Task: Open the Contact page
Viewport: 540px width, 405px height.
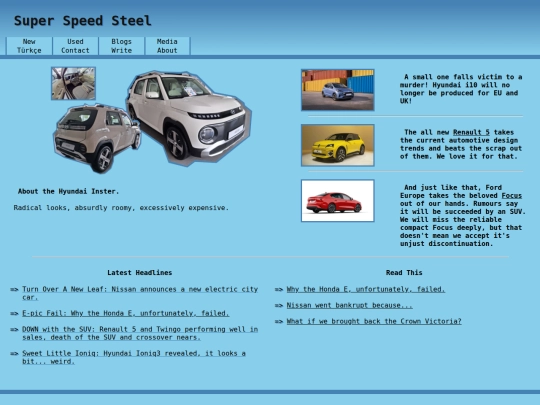Action: (x=75, y=50)
